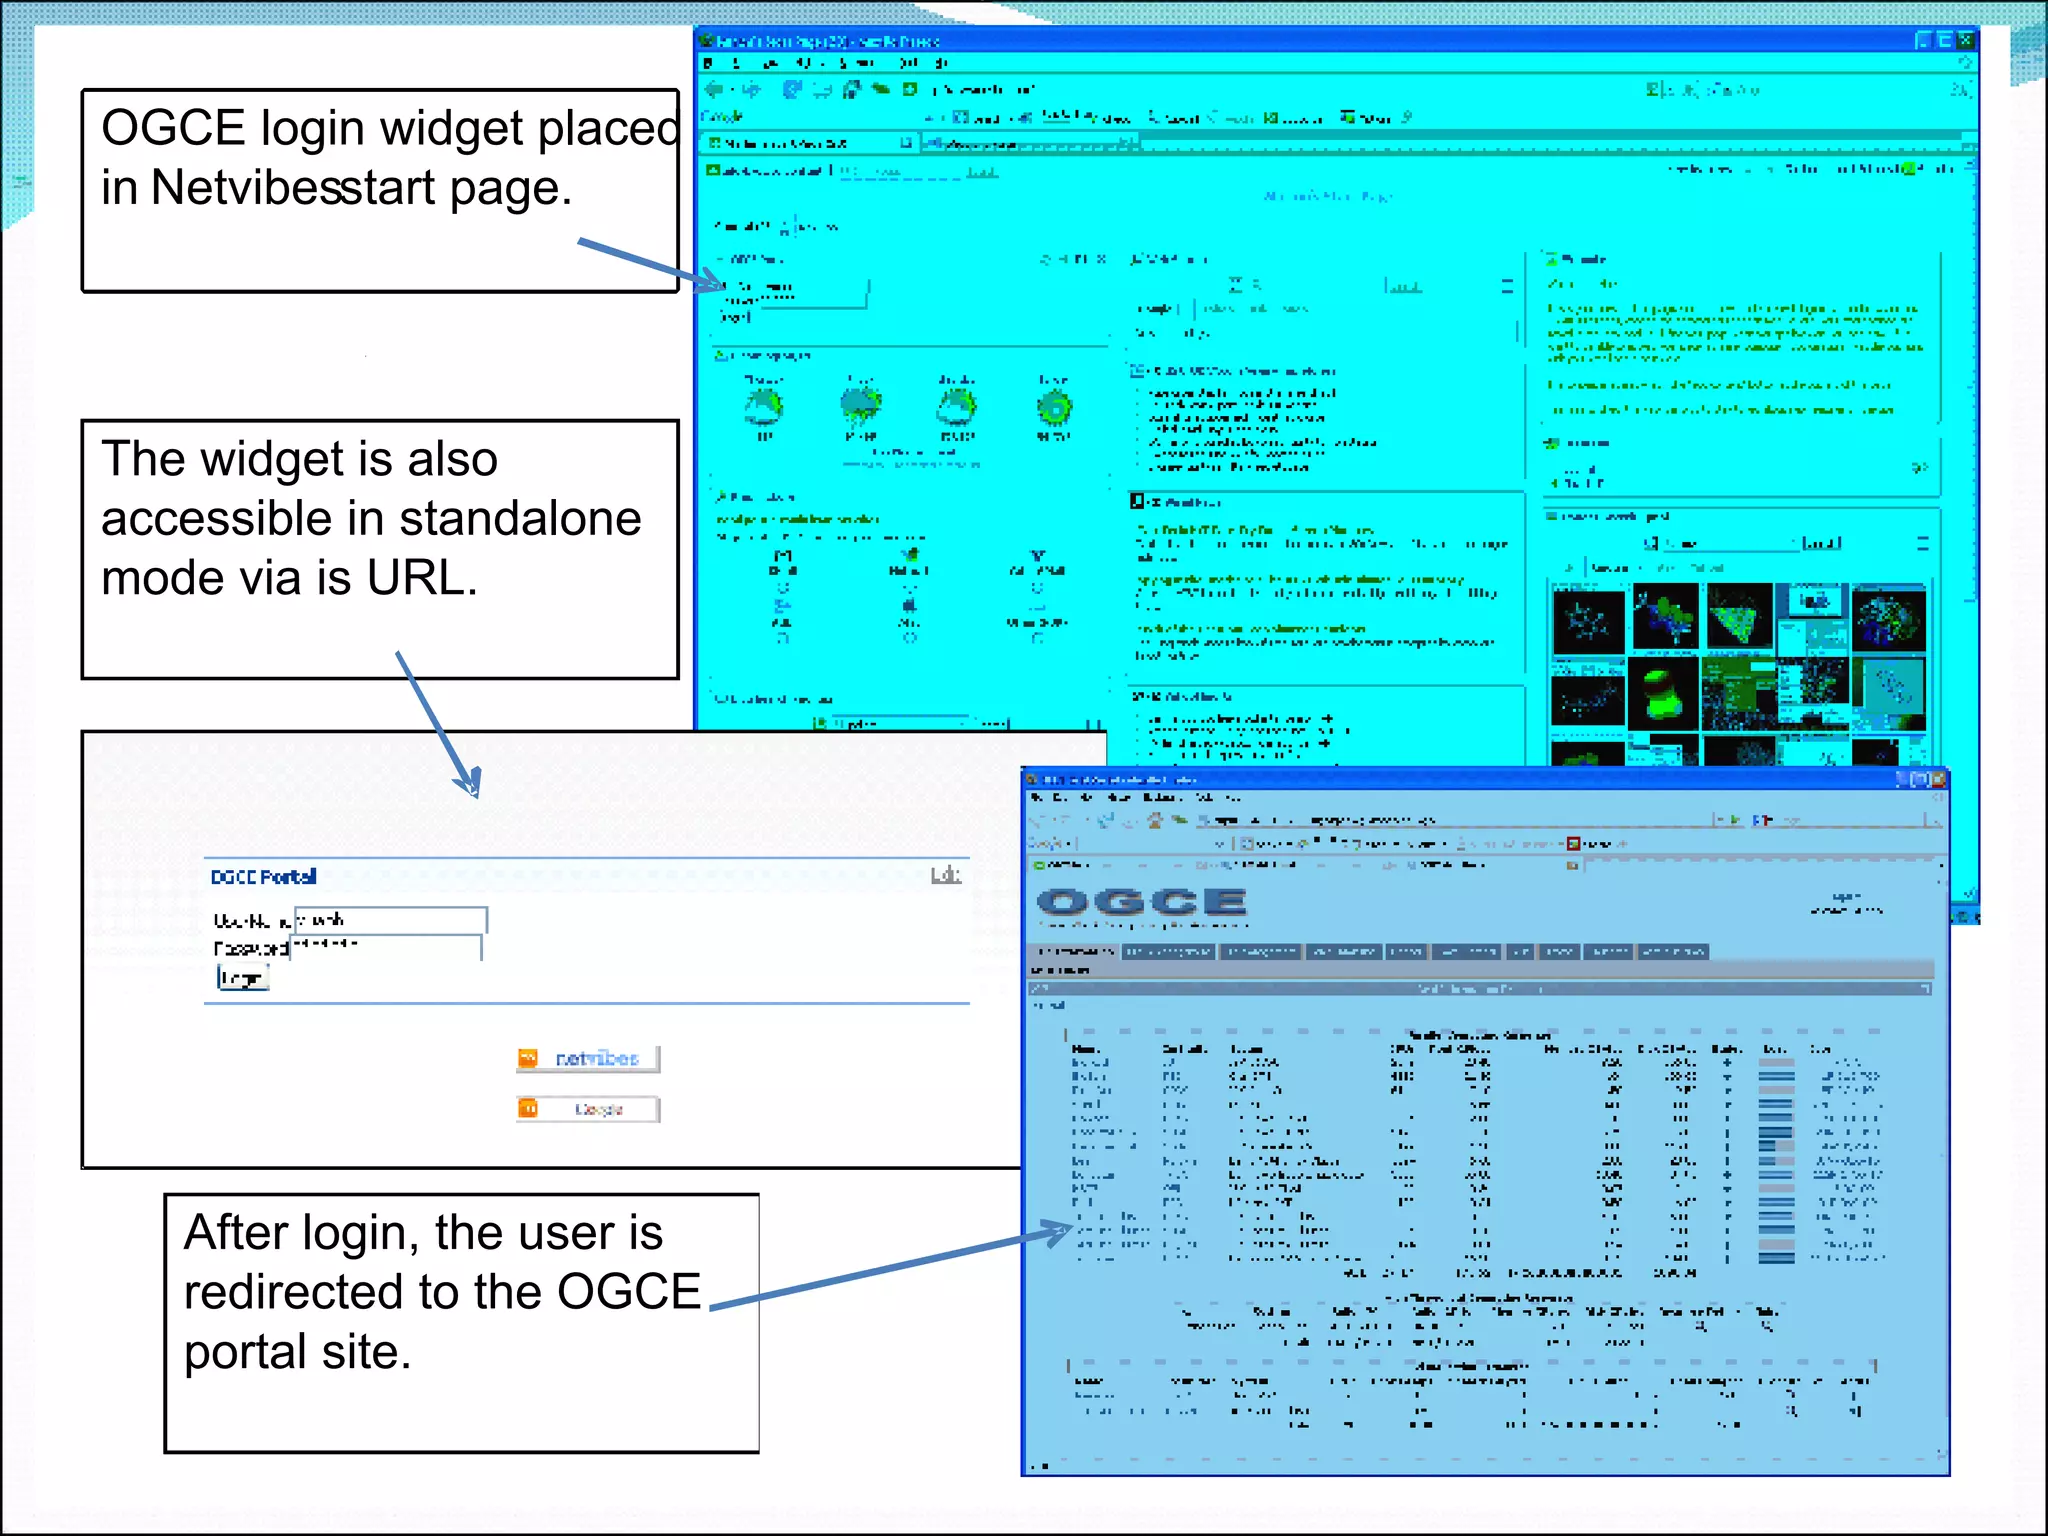The width and height of the screenshot is (2048, 1536).
Task: Click the first resource name link in table
Action: pyautogui.click(x=1090, y=1063)
